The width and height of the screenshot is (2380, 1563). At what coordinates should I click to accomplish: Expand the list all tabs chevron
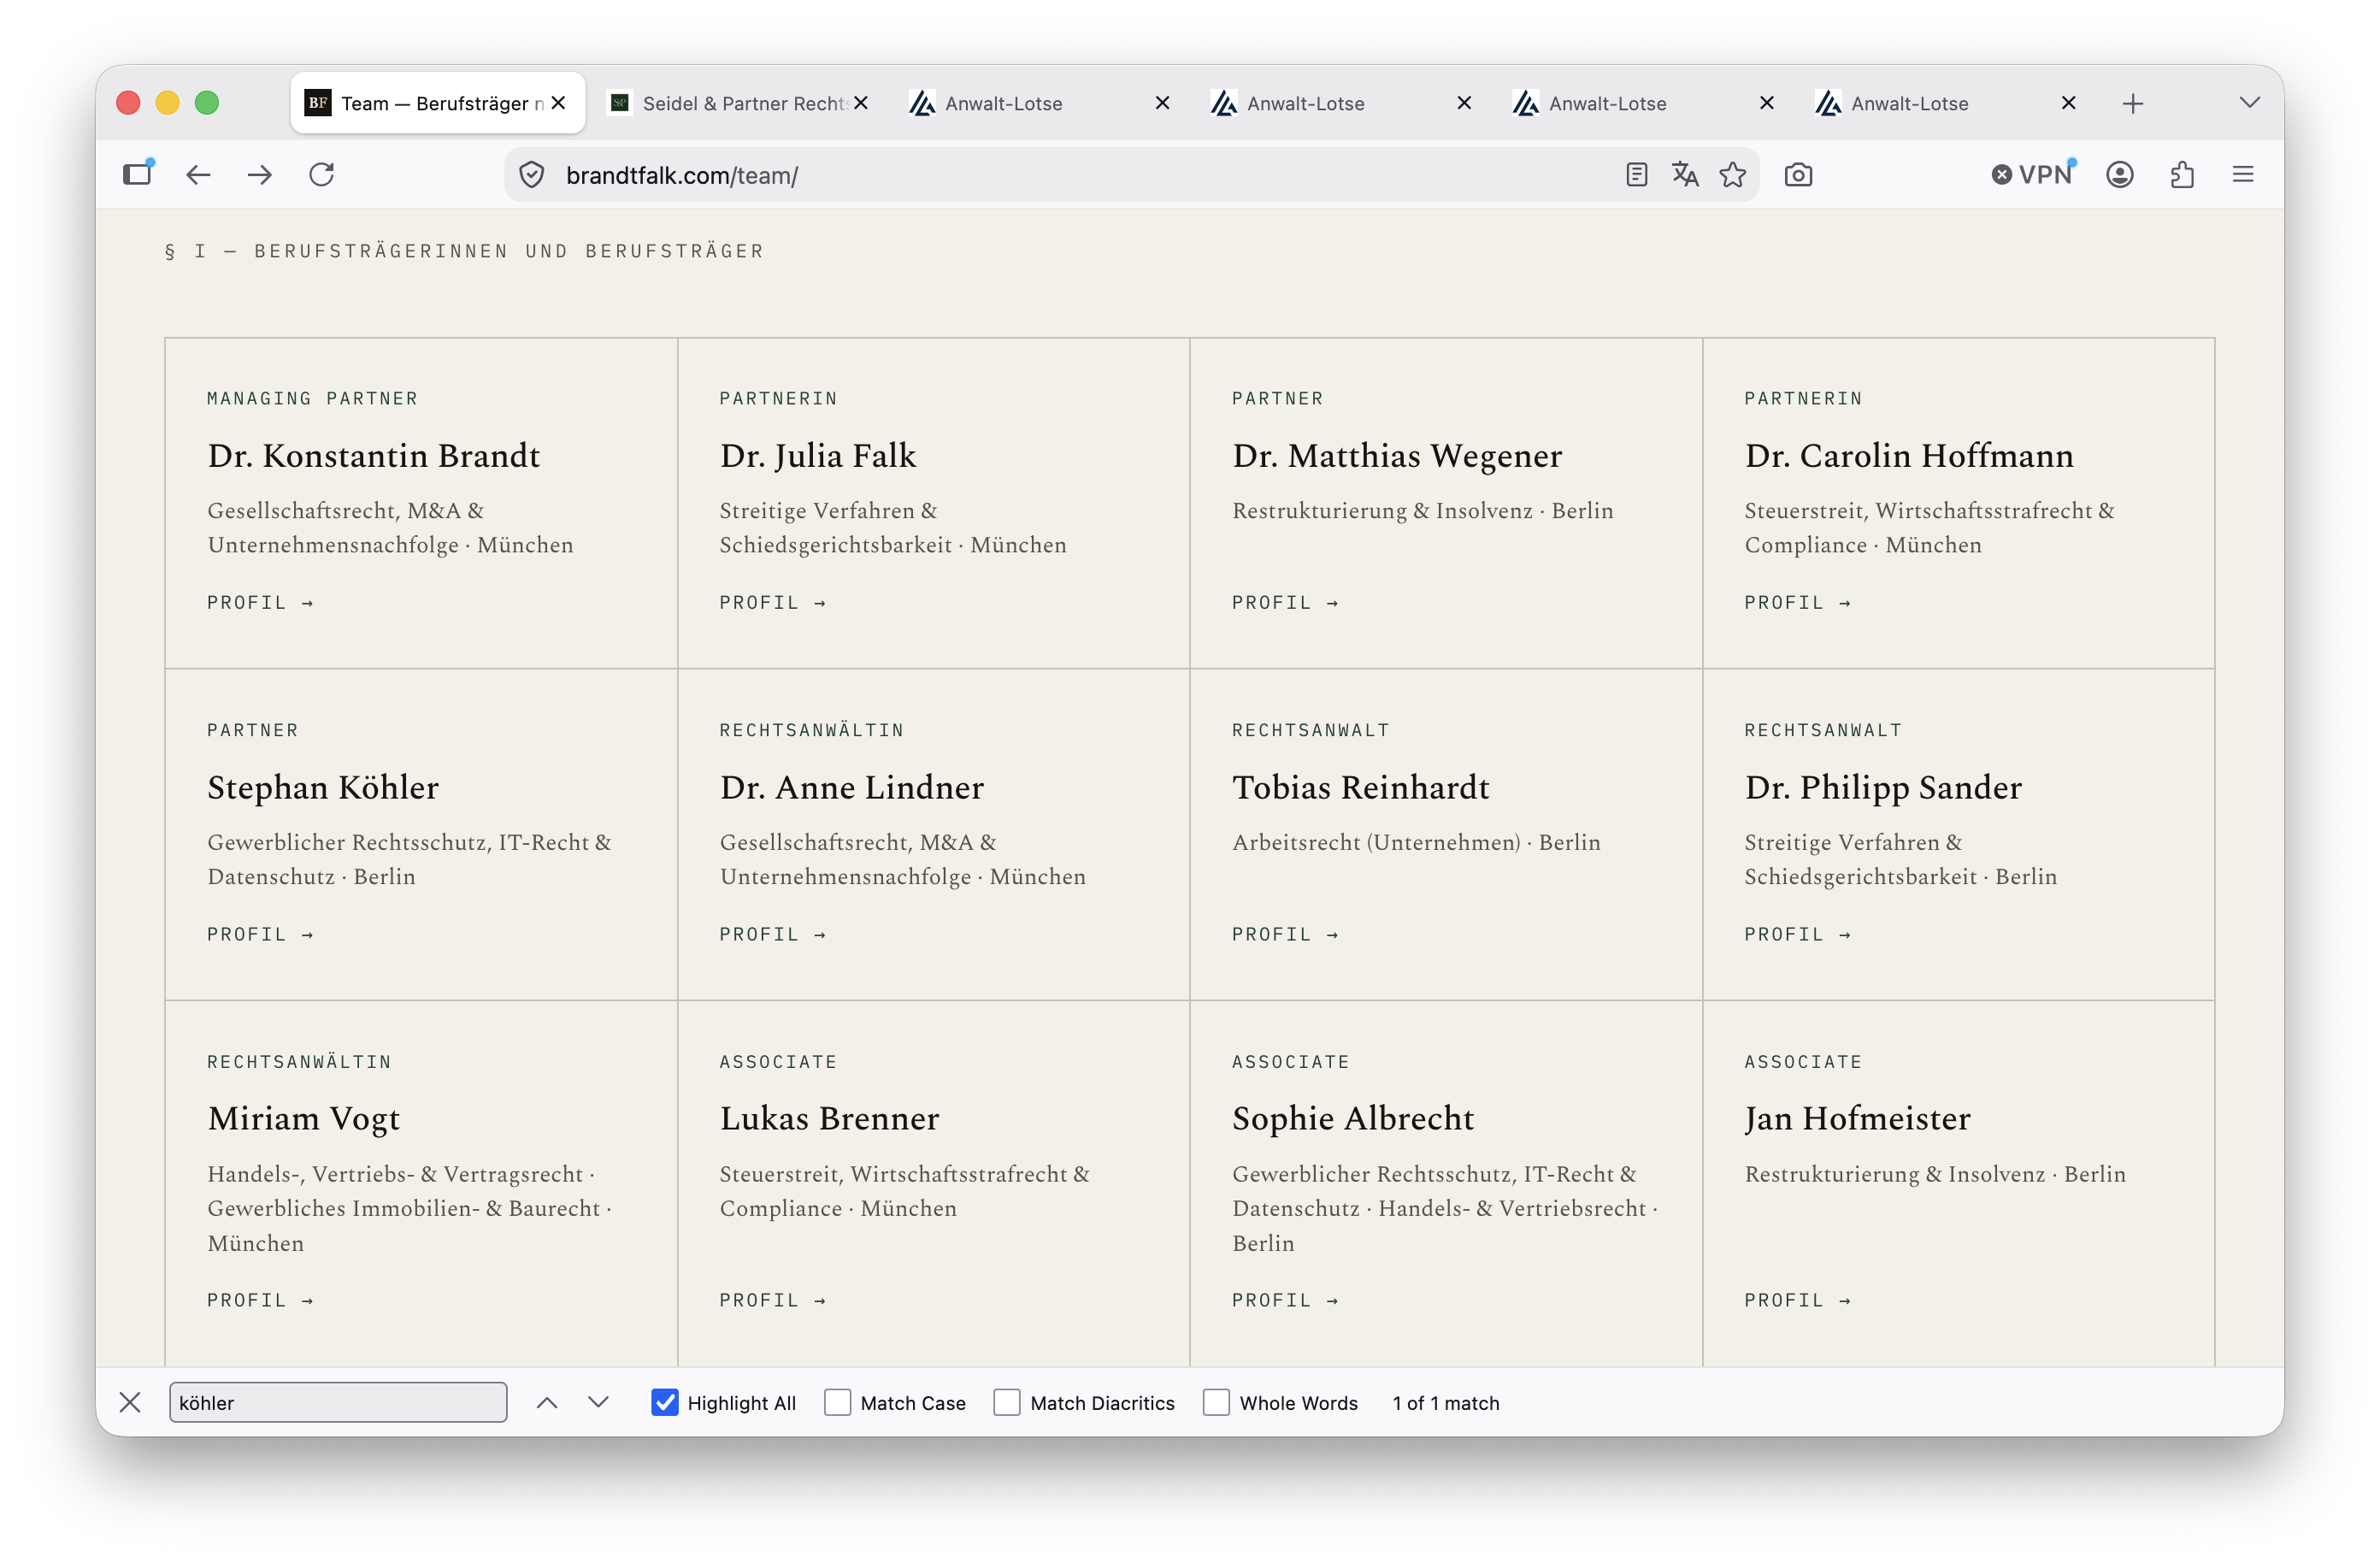pos(2249,103)
